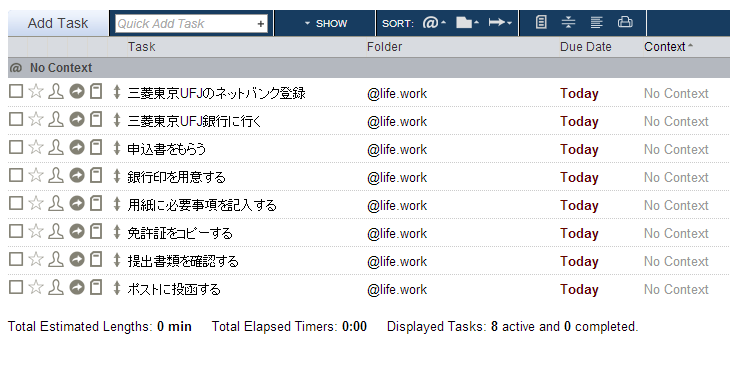This screenshot has width=730, height=380.
Task: Click task name 申込書をもらう
Action: click(x=167, y=149)
